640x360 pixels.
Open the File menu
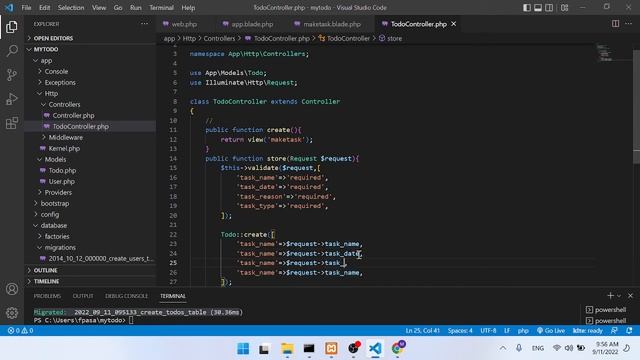[x=26, y=8]
